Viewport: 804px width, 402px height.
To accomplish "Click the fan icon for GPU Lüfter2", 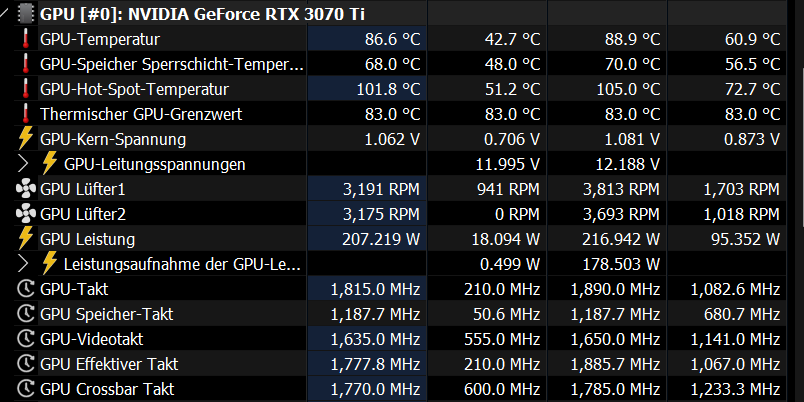I will click(26, 214).
